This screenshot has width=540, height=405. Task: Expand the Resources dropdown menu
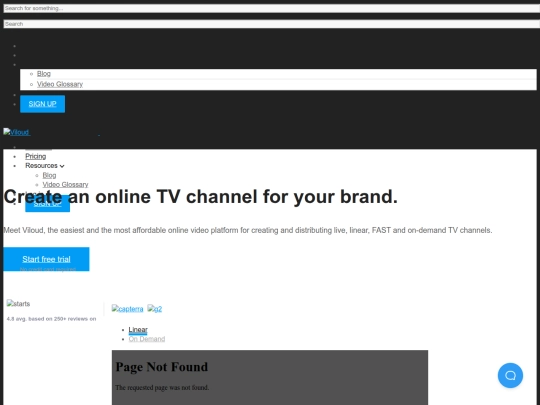pyautogui.click(x=45, y=166)
